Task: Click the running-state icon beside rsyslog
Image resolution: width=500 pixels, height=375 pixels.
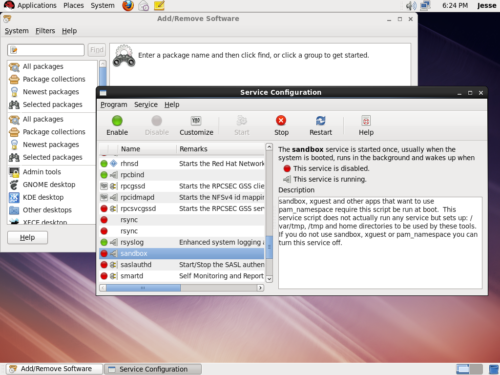Action: (114, 242)
